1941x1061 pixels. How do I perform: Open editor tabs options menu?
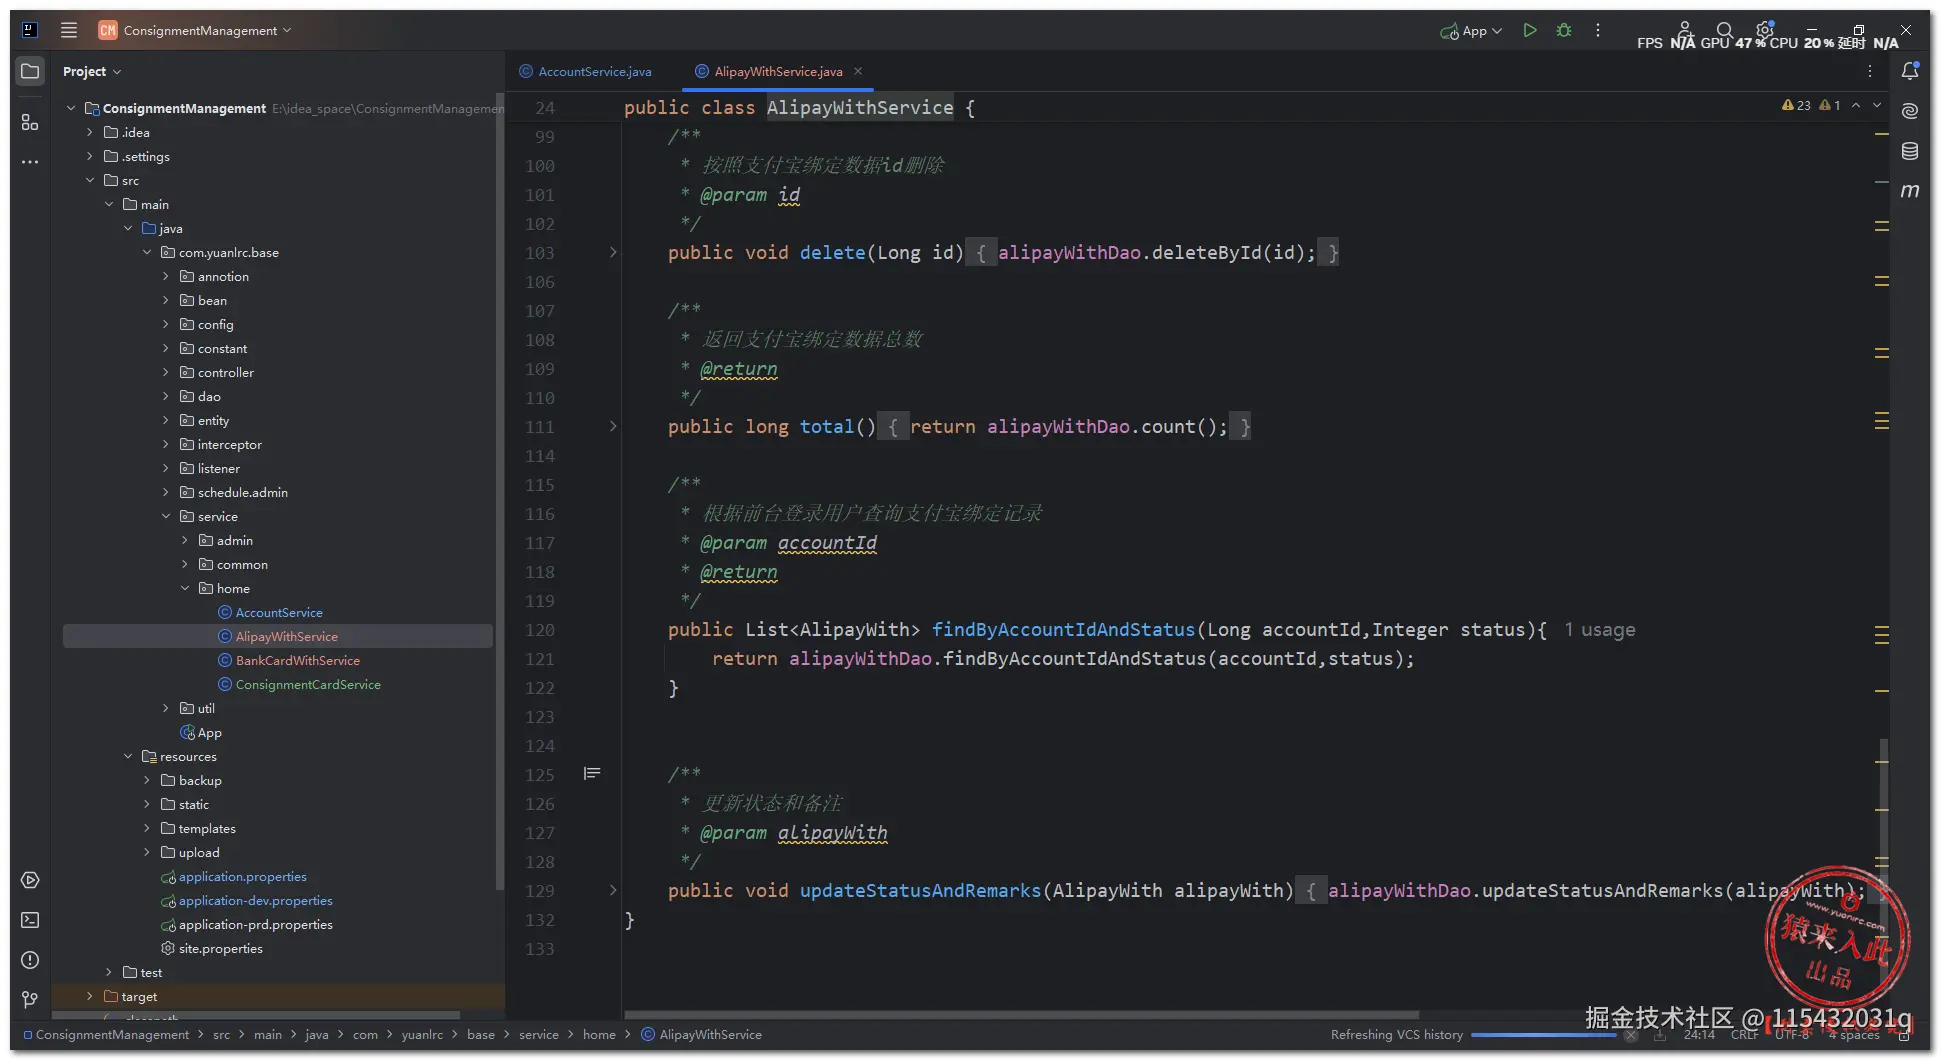coord(1869,71)
